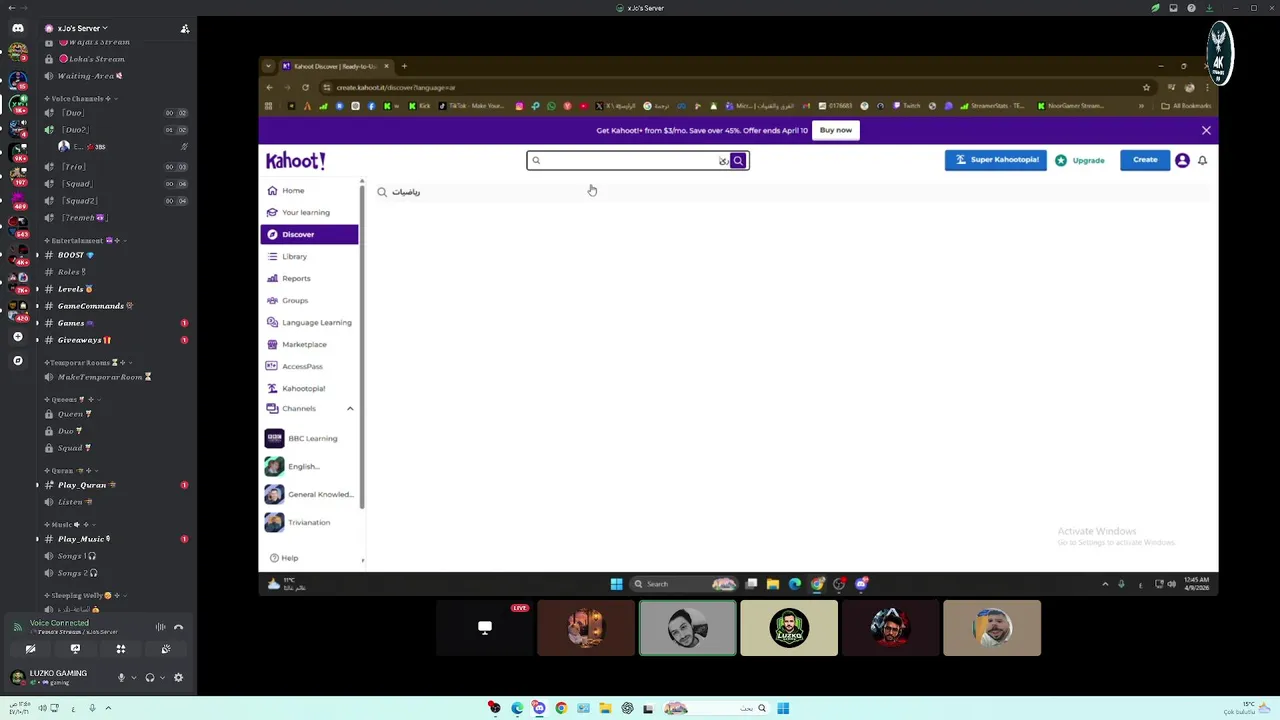Screen dimensions: 1280x720
Task: Open the Kahoot profile account icon
Action: pos(1182,160)
